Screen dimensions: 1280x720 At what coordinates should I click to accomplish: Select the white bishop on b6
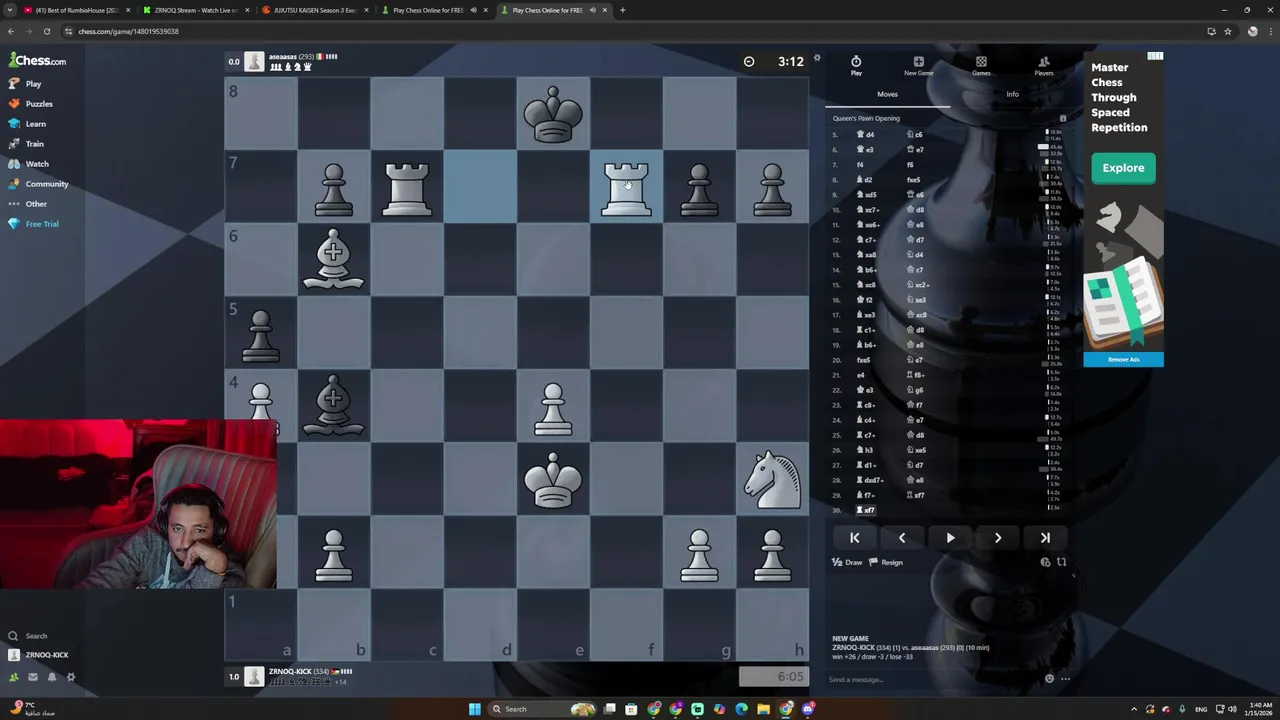point(334,260)
